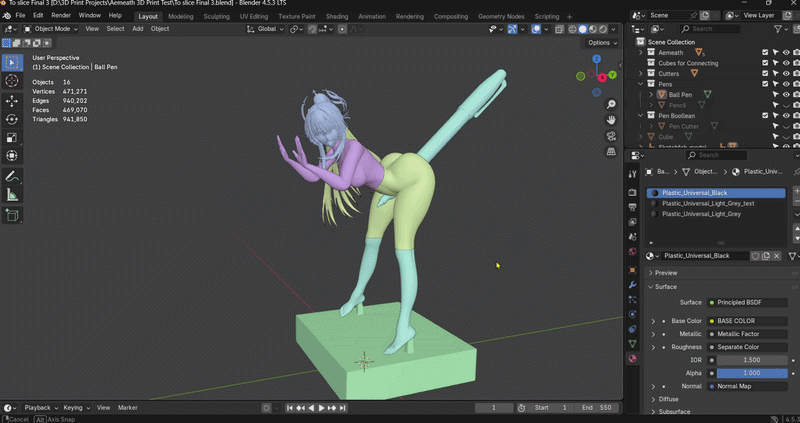The height and width of the screenshot is (423, 800).
Task: Hide the Ball Pen object
Action: (x=786, y=94)
